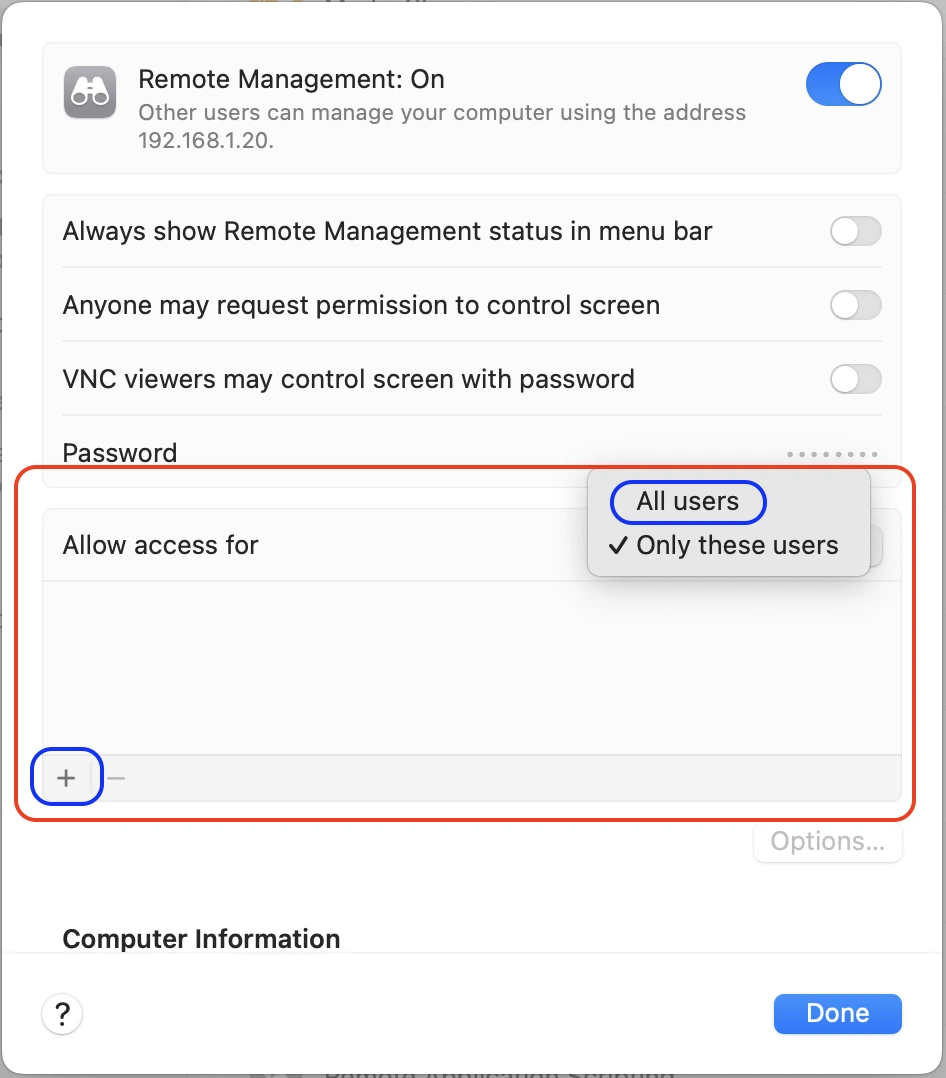Click the Remote Management: On title text

(x=292, y=79)
